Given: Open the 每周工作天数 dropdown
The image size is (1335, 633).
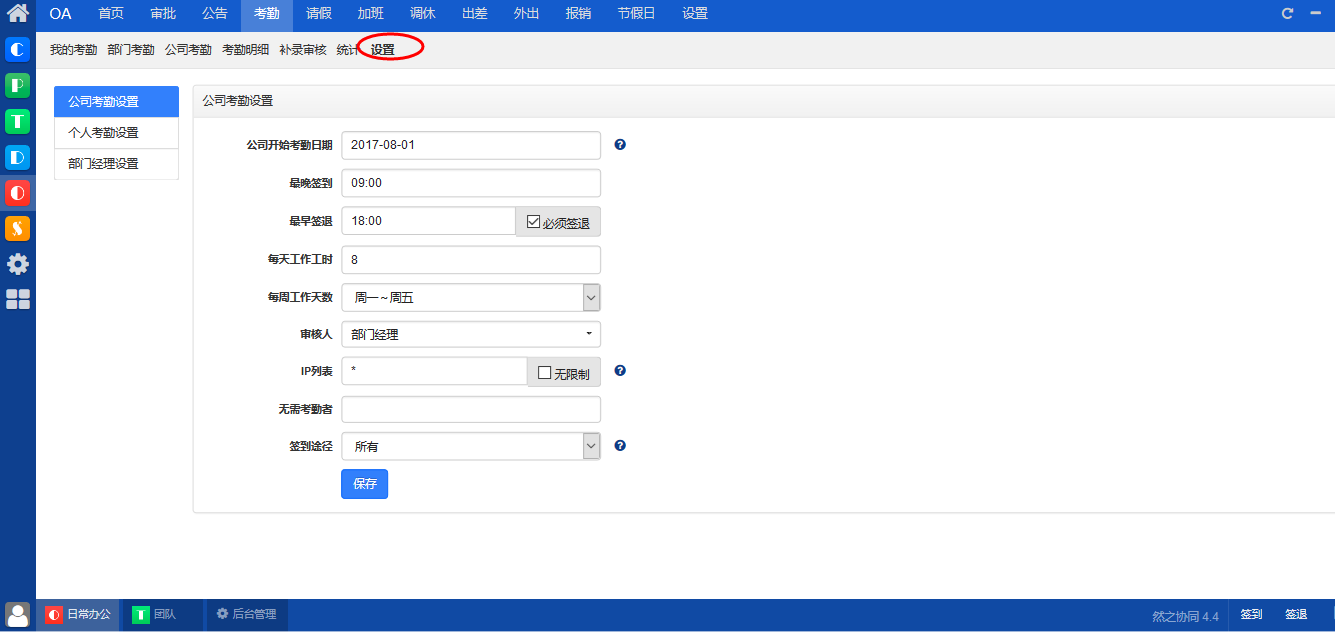Looking at the screenshot, I should pos(471,298).
